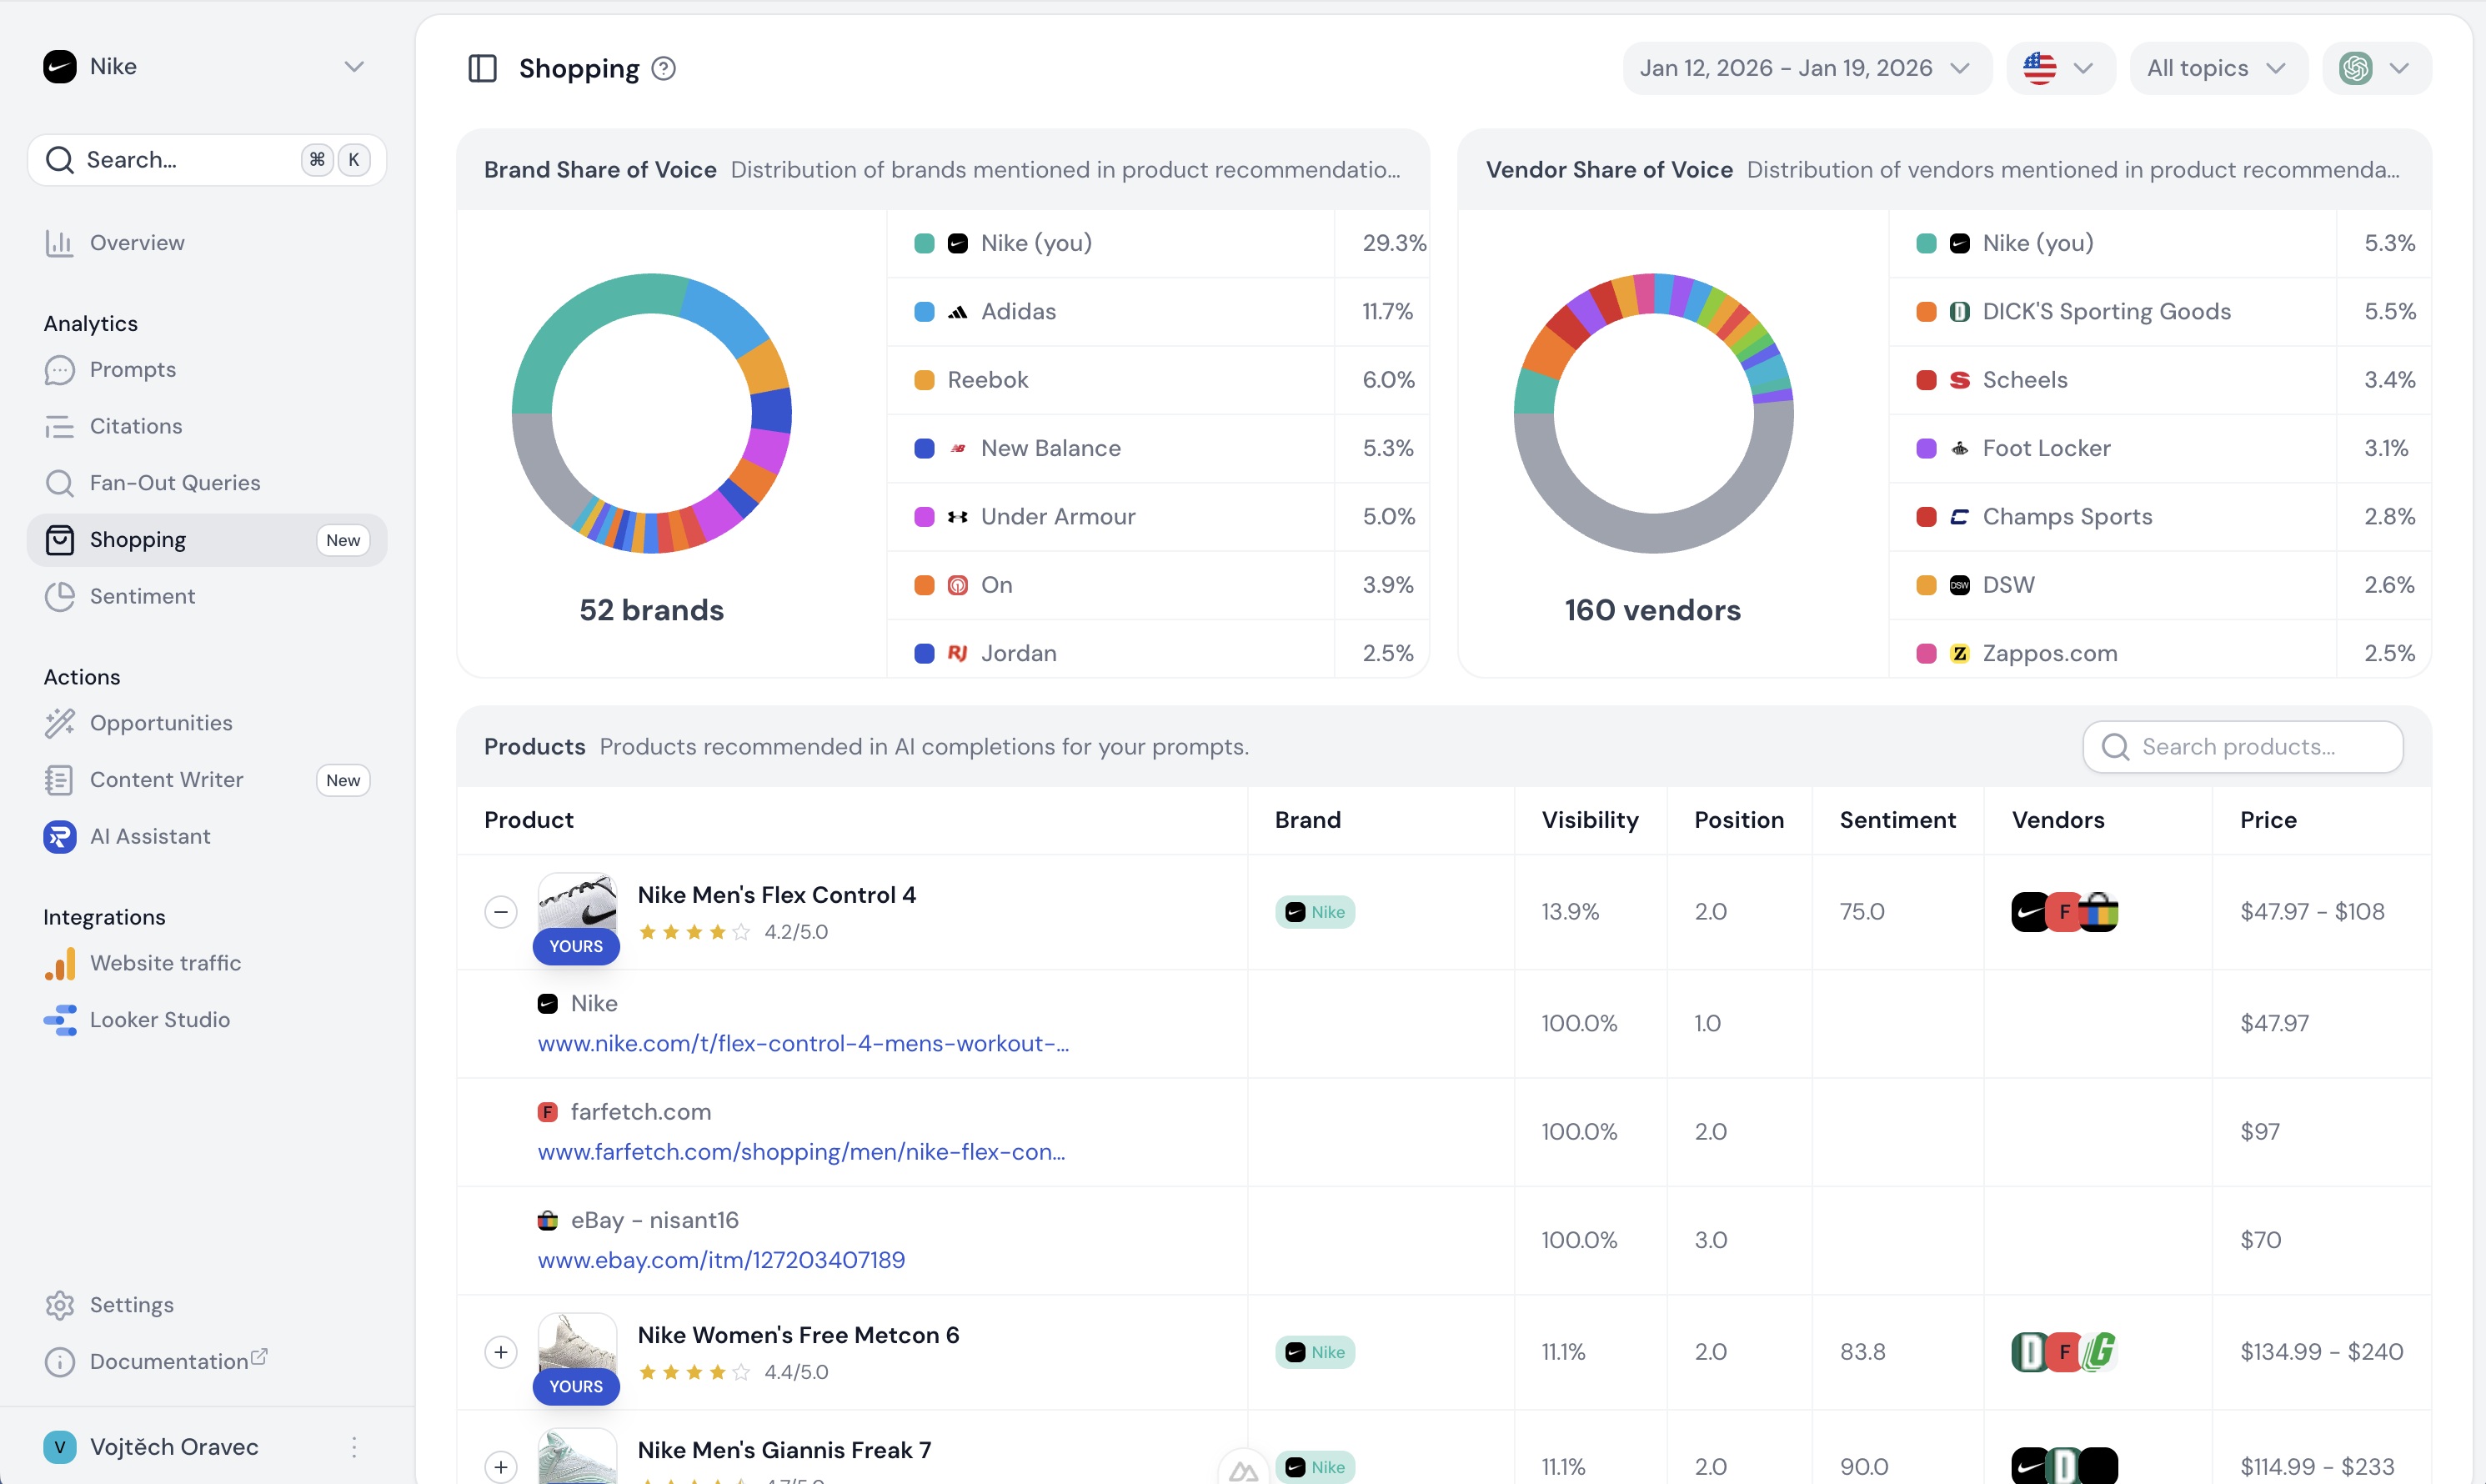Open Website traffic integration
Image resolution: width=2486 pixels, height=1484 pixels.
coord(165,963)
